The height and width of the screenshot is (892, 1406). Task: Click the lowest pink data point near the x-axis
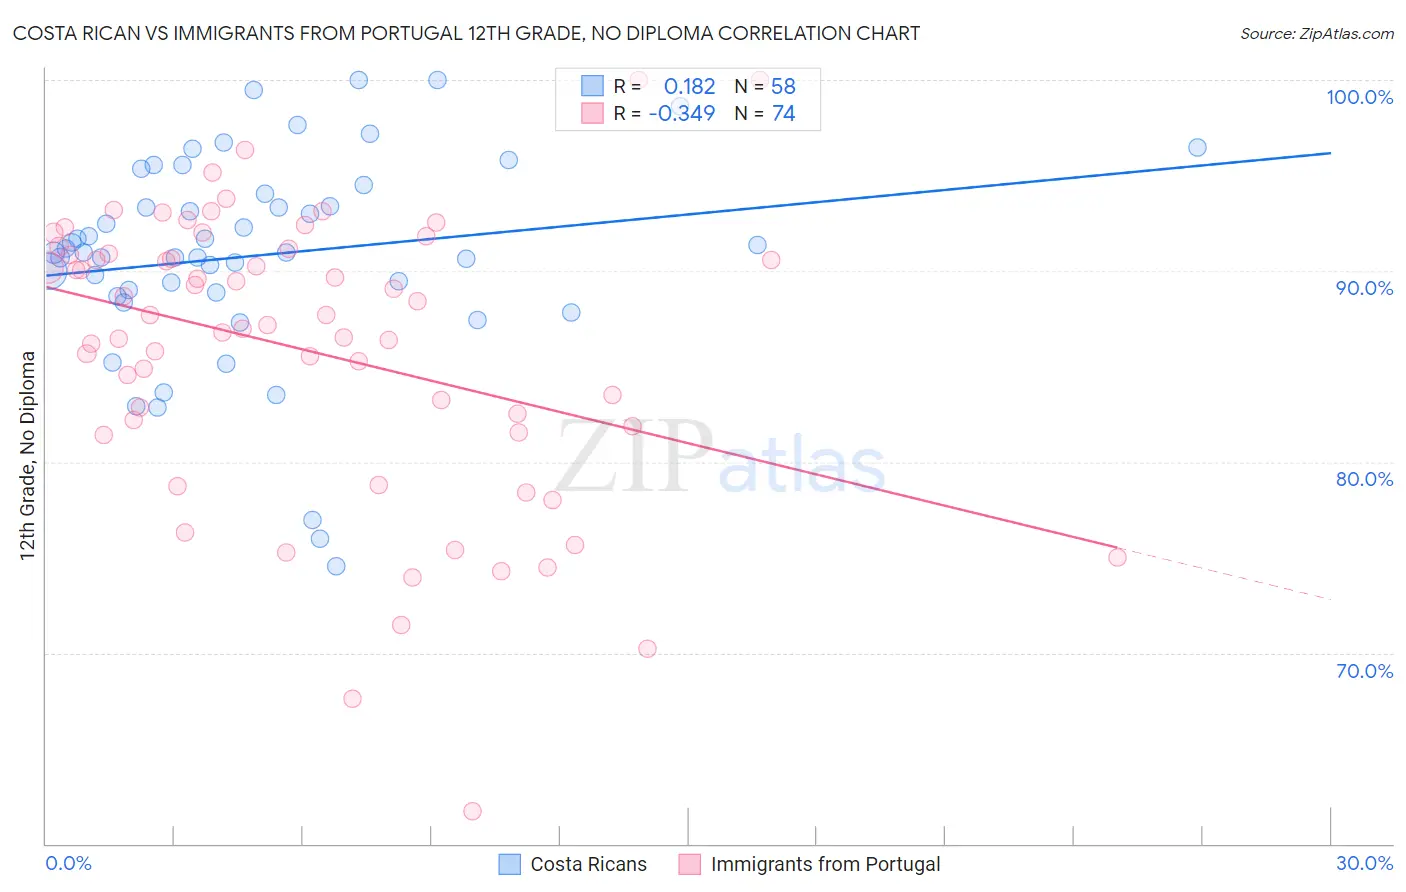point(473,811)
